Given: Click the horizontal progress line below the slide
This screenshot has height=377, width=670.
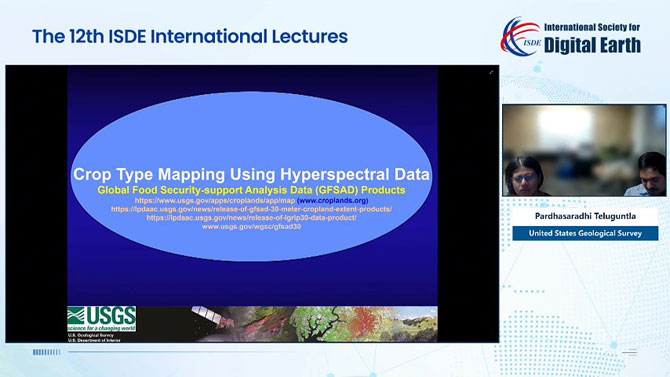Looking at the screenshot, I should pyautogui.click(x=280, y=352).
